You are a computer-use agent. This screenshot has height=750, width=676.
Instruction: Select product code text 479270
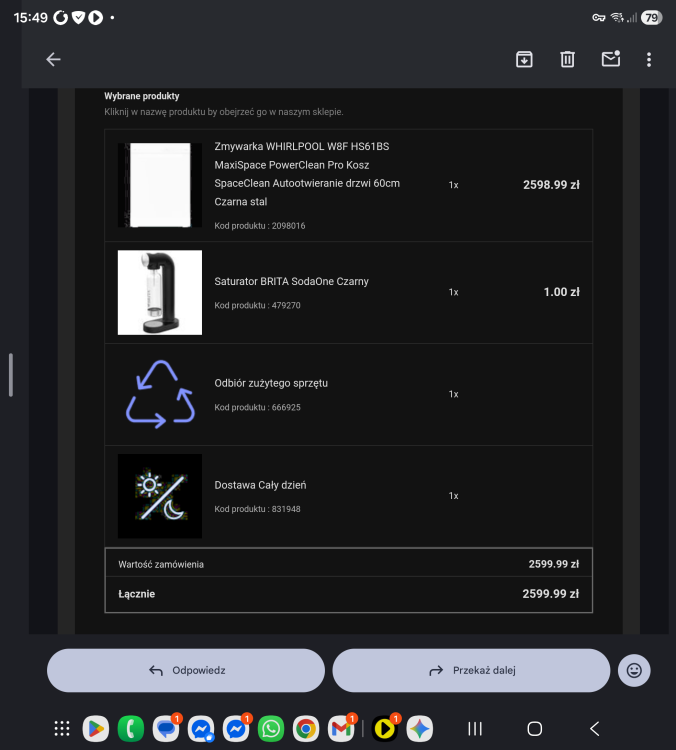286,305
